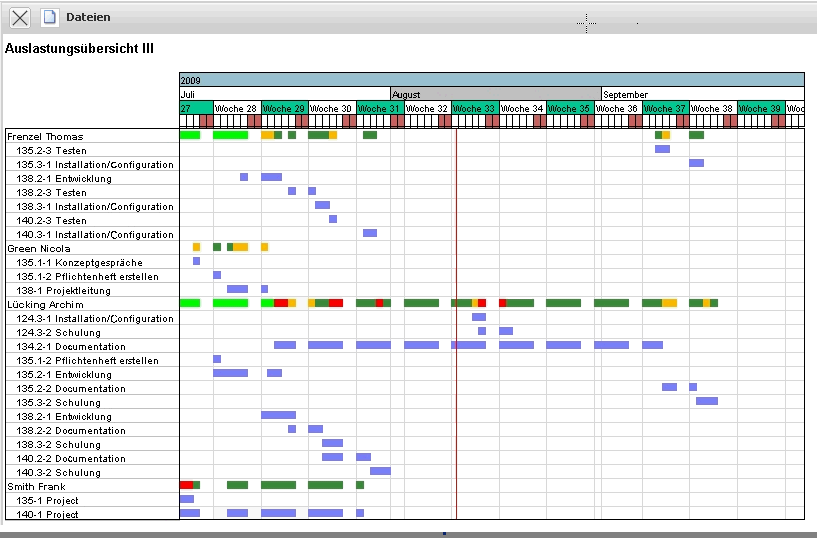Select task 138.3-1 Installation/Configuration
The height and width of the screenshot is (538, 817).
[92, 207]
